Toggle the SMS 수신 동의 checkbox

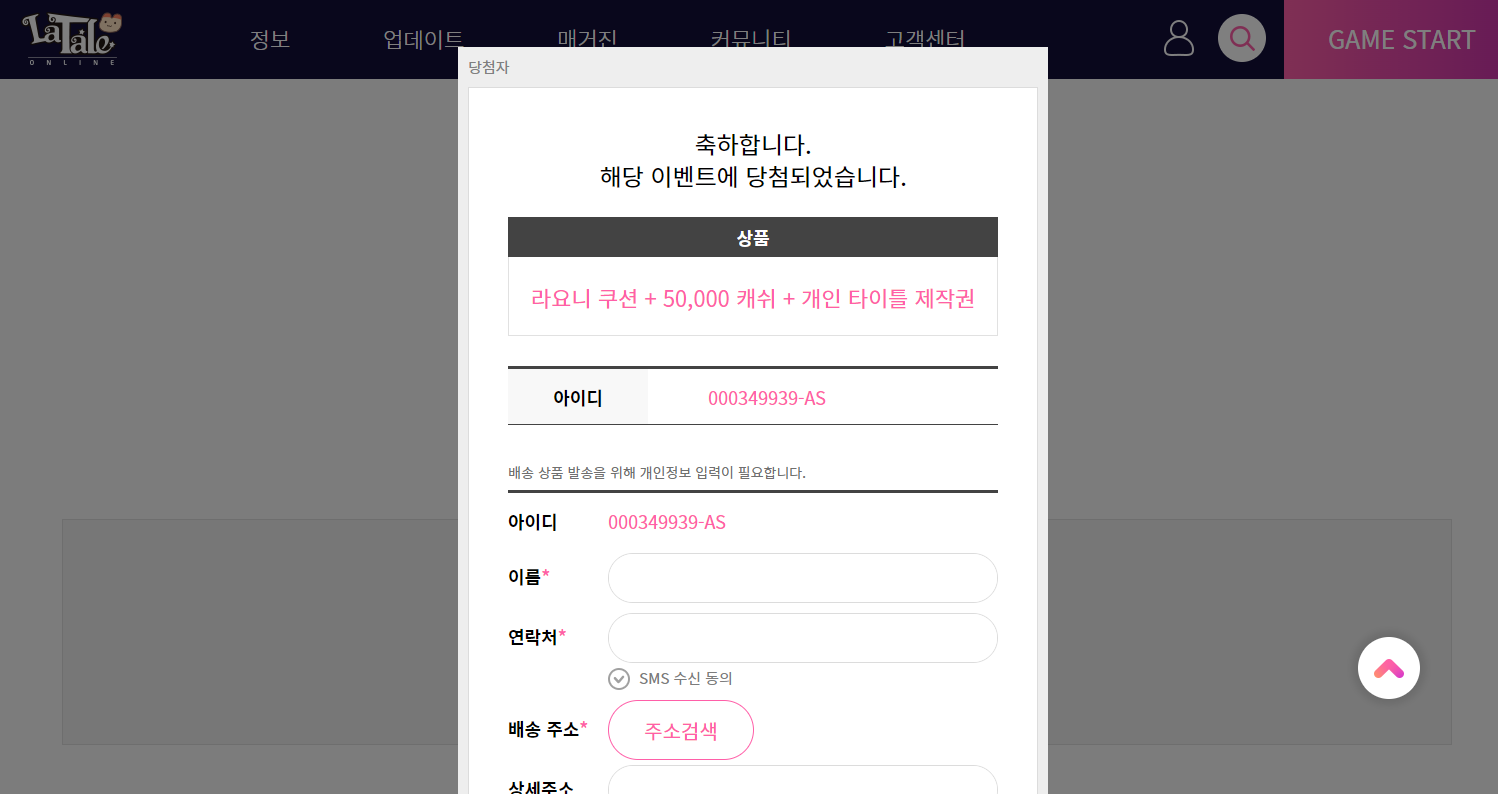click(619, 679)
